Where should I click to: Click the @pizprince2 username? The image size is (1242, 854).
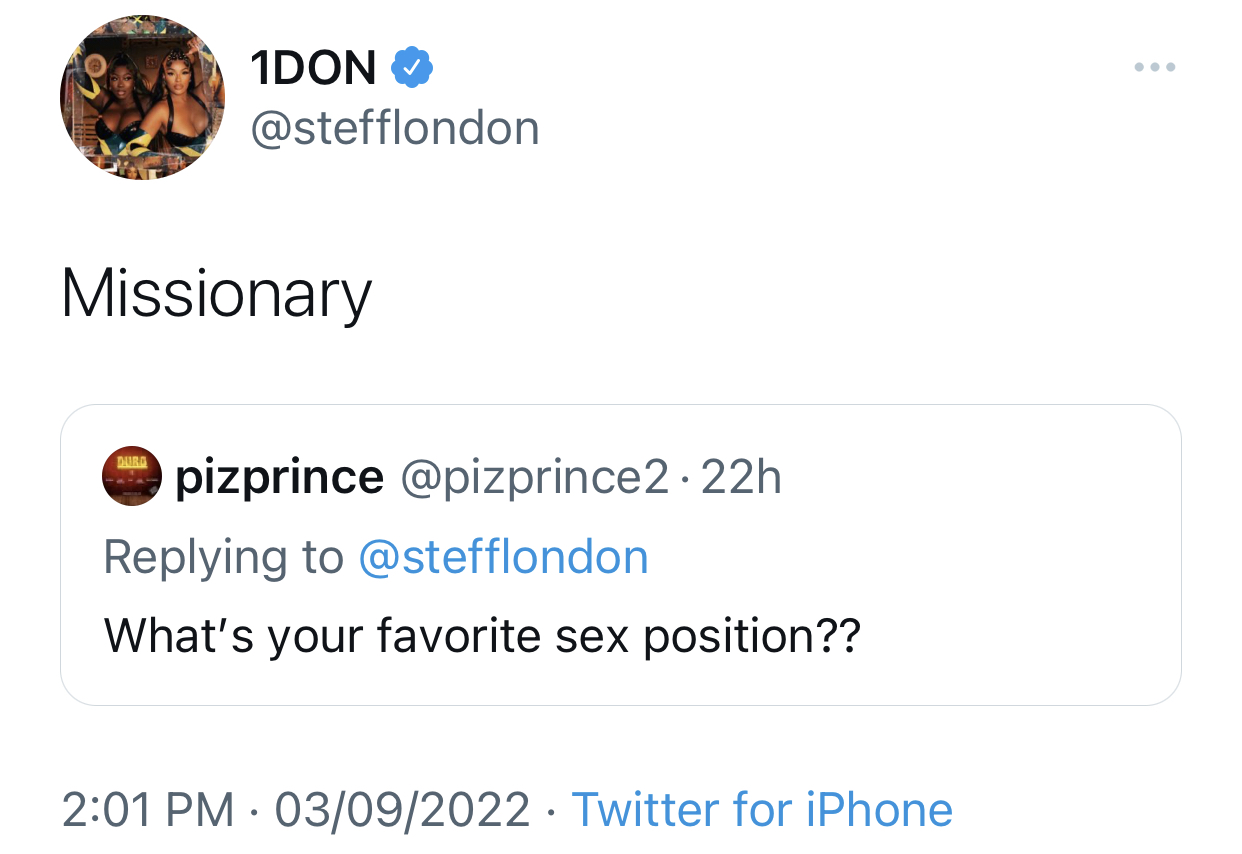coord(534,478)
